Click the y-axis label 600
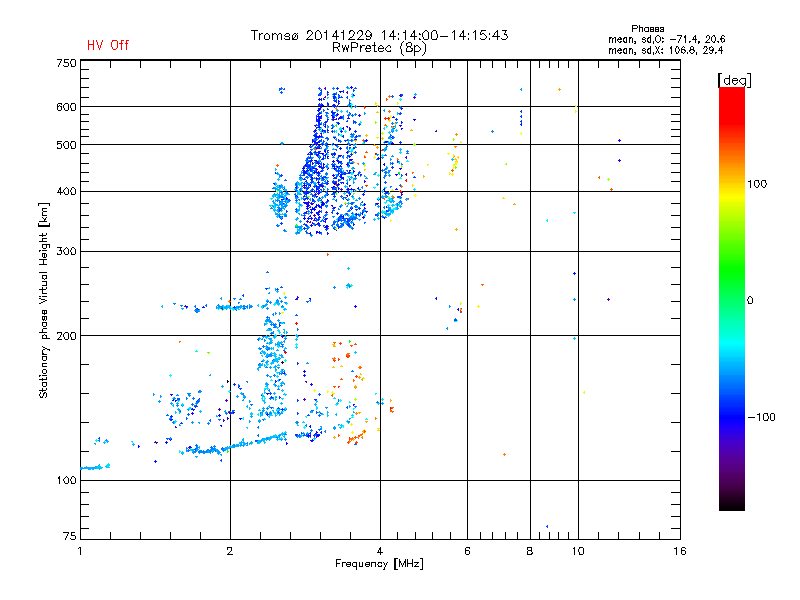This screenshot has height=600, width=800. click(66, 107)
